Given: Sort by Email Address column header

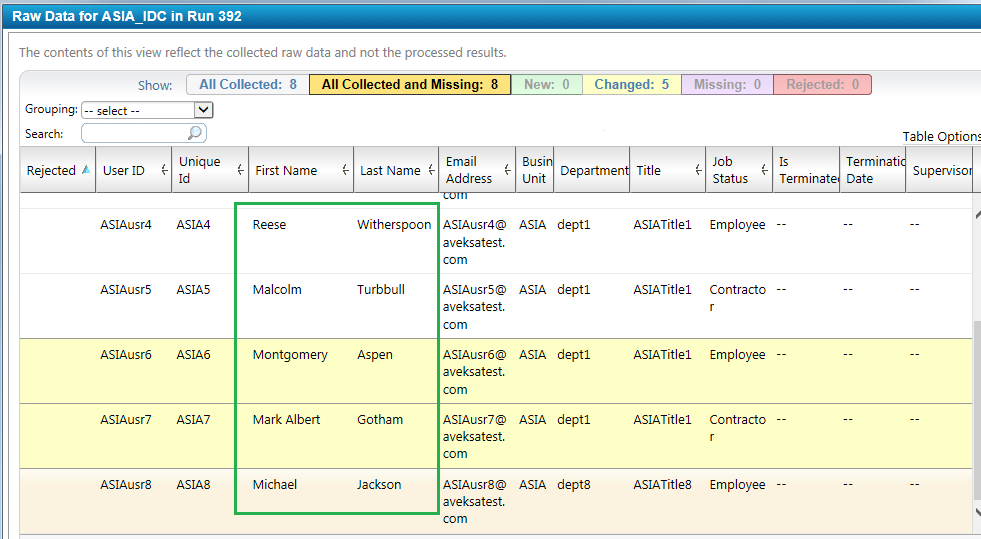Looking at the screenshot, I should pyautogui.click(x=468, y=170).
